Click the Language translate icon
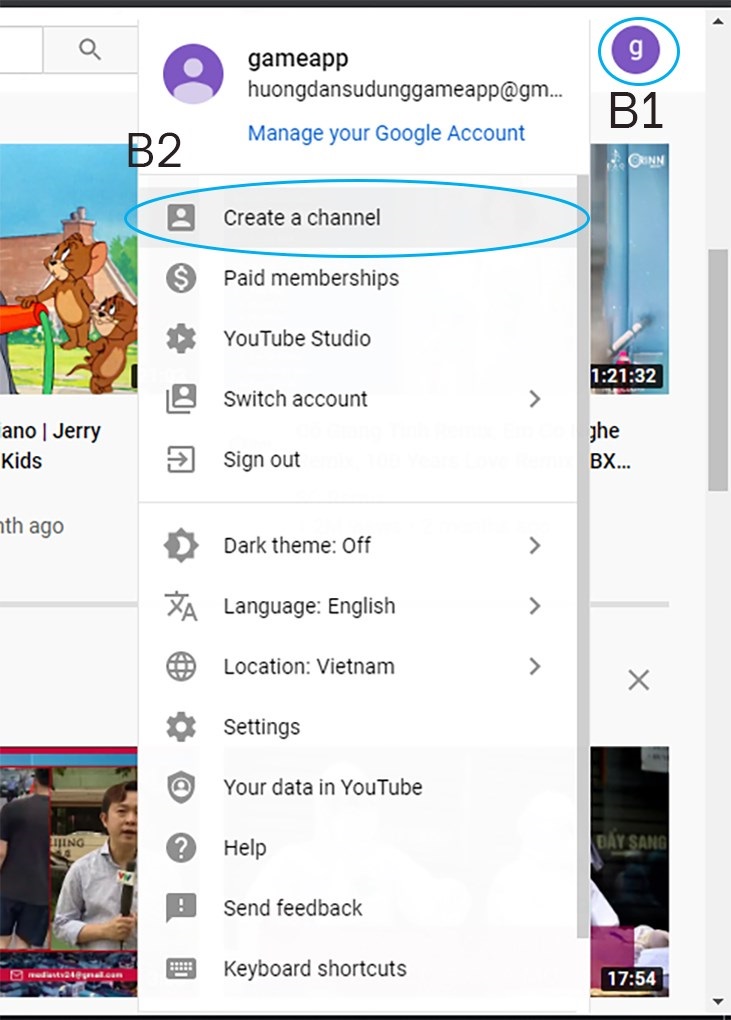The width and height of the screenshot is (731, 1020). point(181,606)
